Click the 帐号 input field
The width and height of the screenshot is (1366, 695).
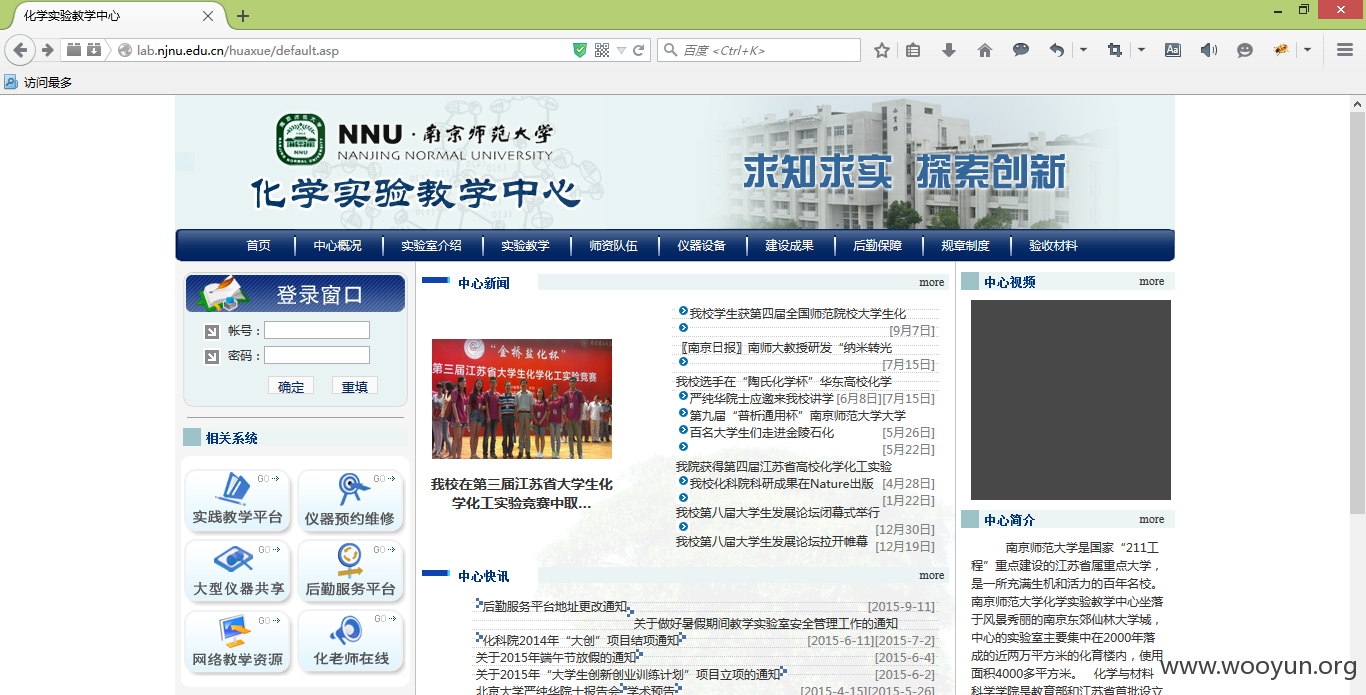[x=317, y=330]
